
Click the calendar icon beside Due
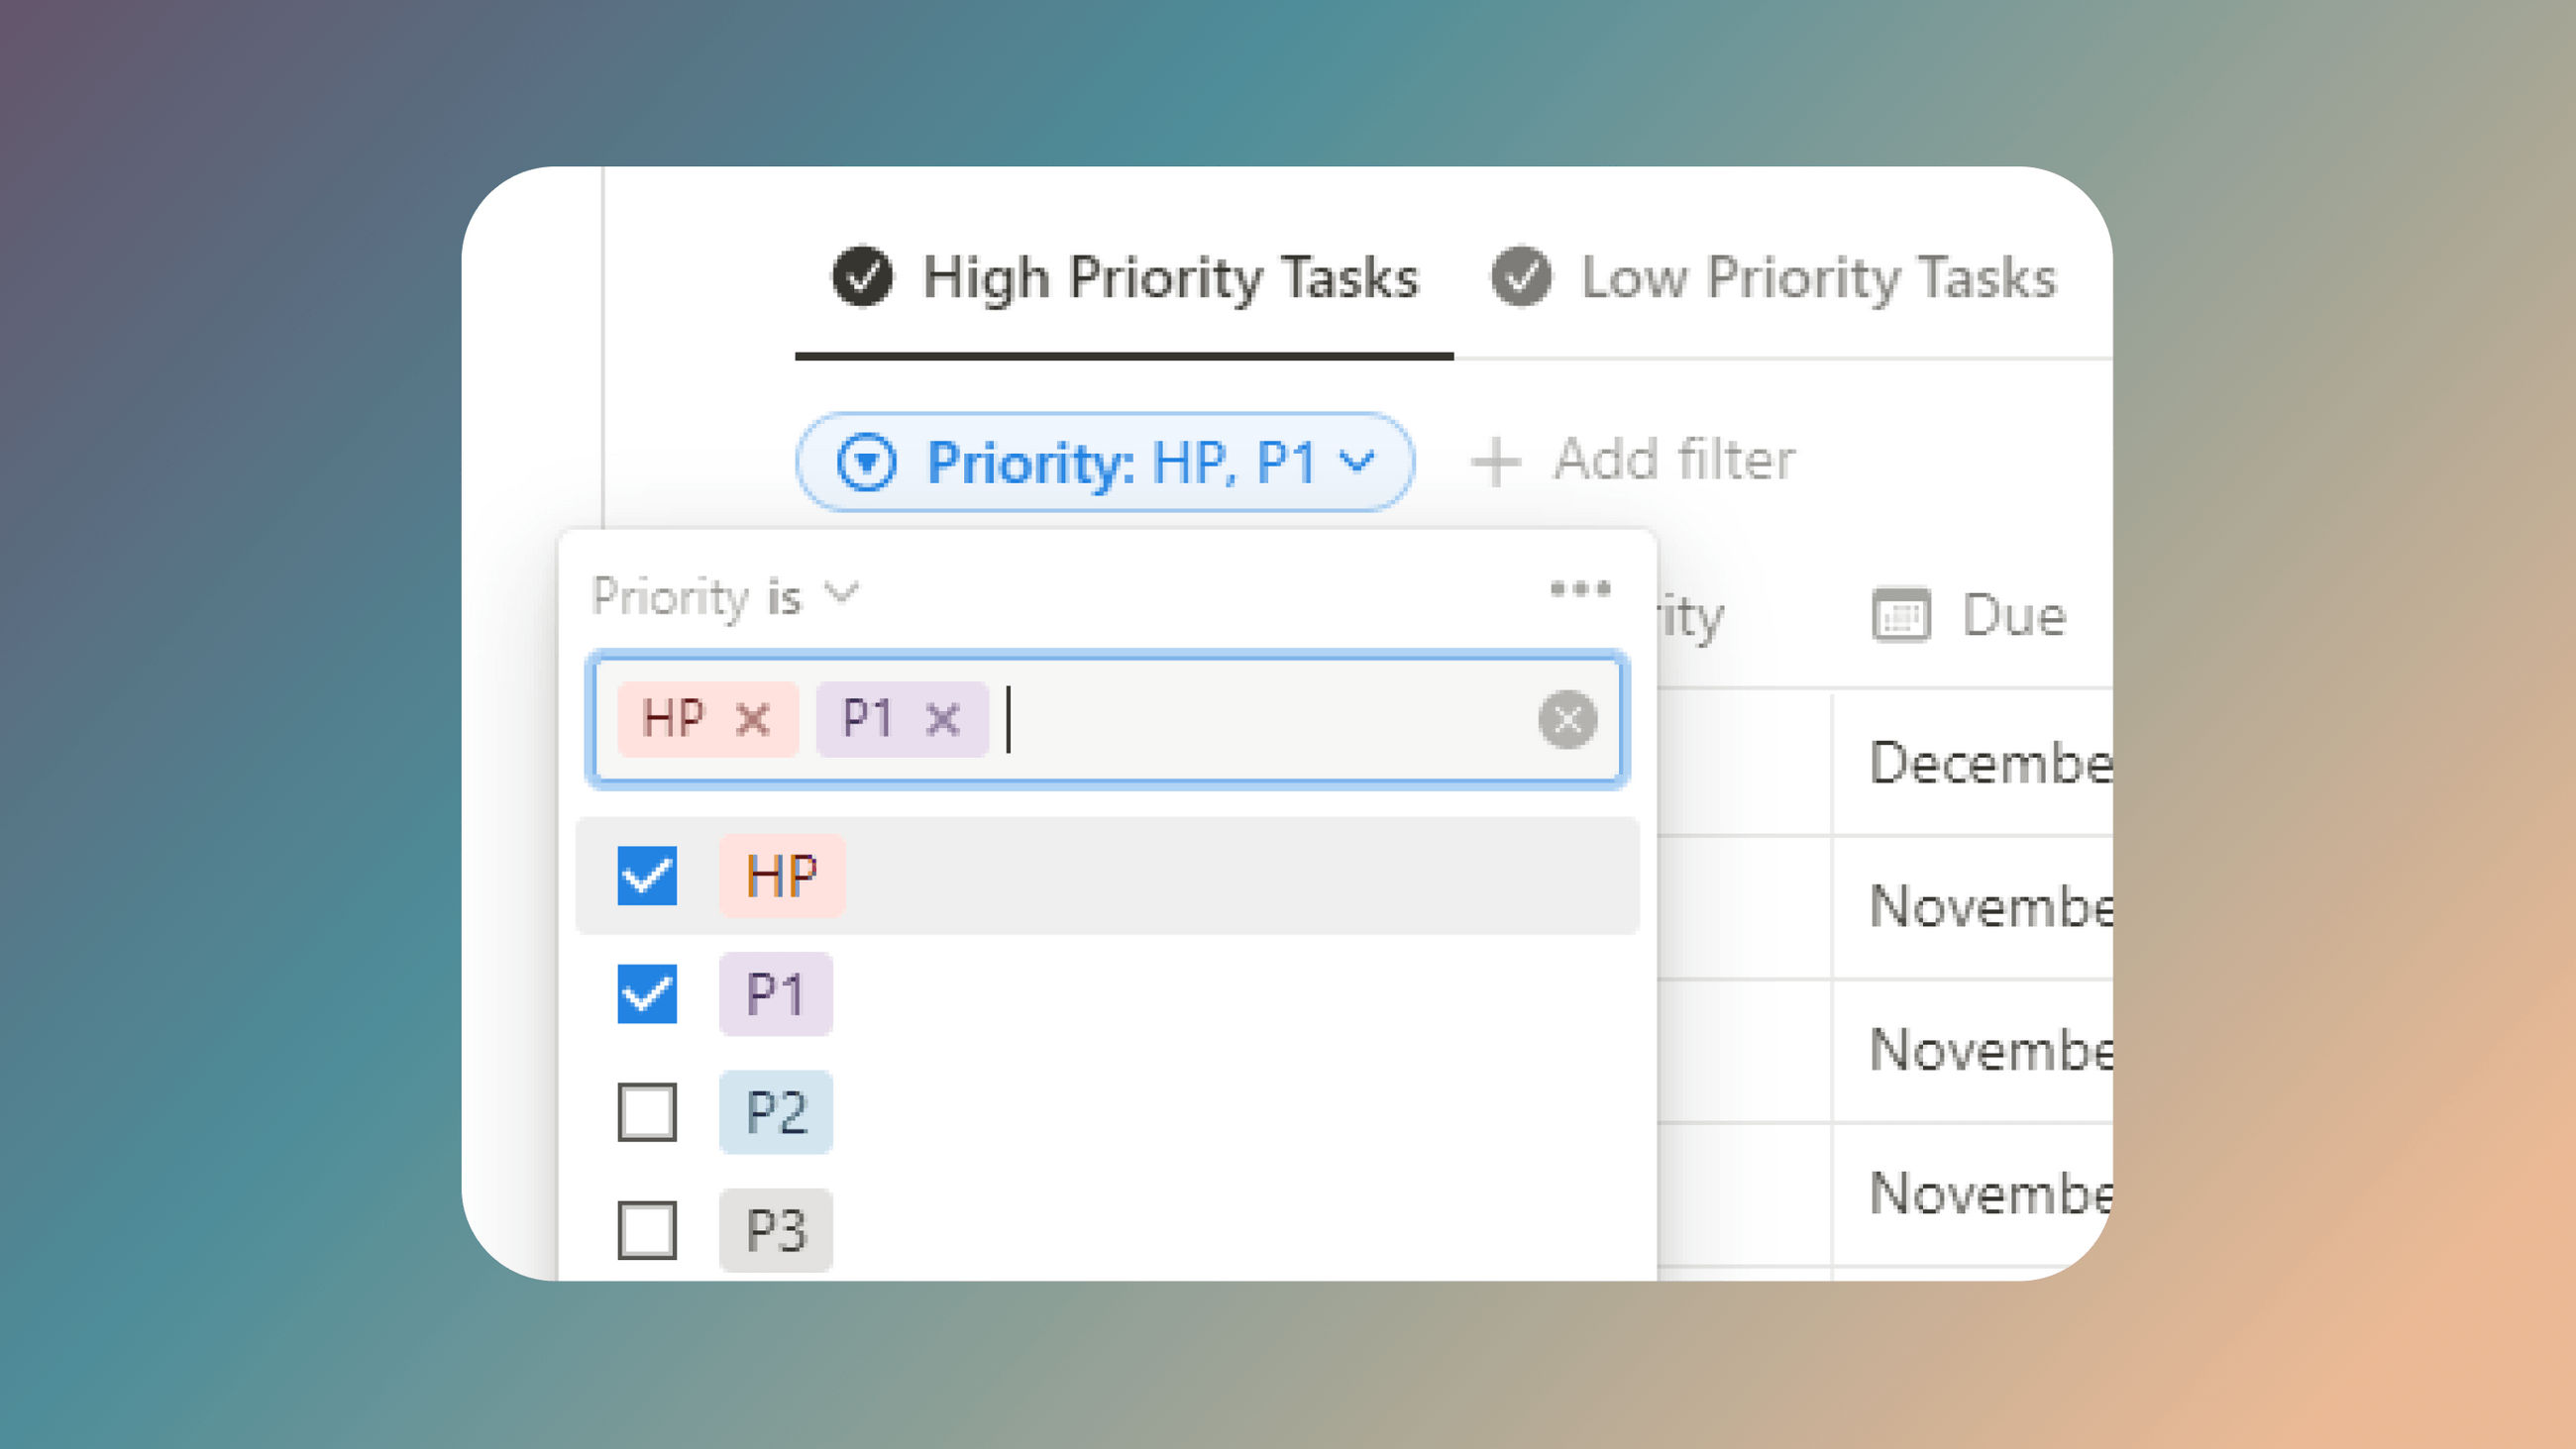tap(1903, 616)
